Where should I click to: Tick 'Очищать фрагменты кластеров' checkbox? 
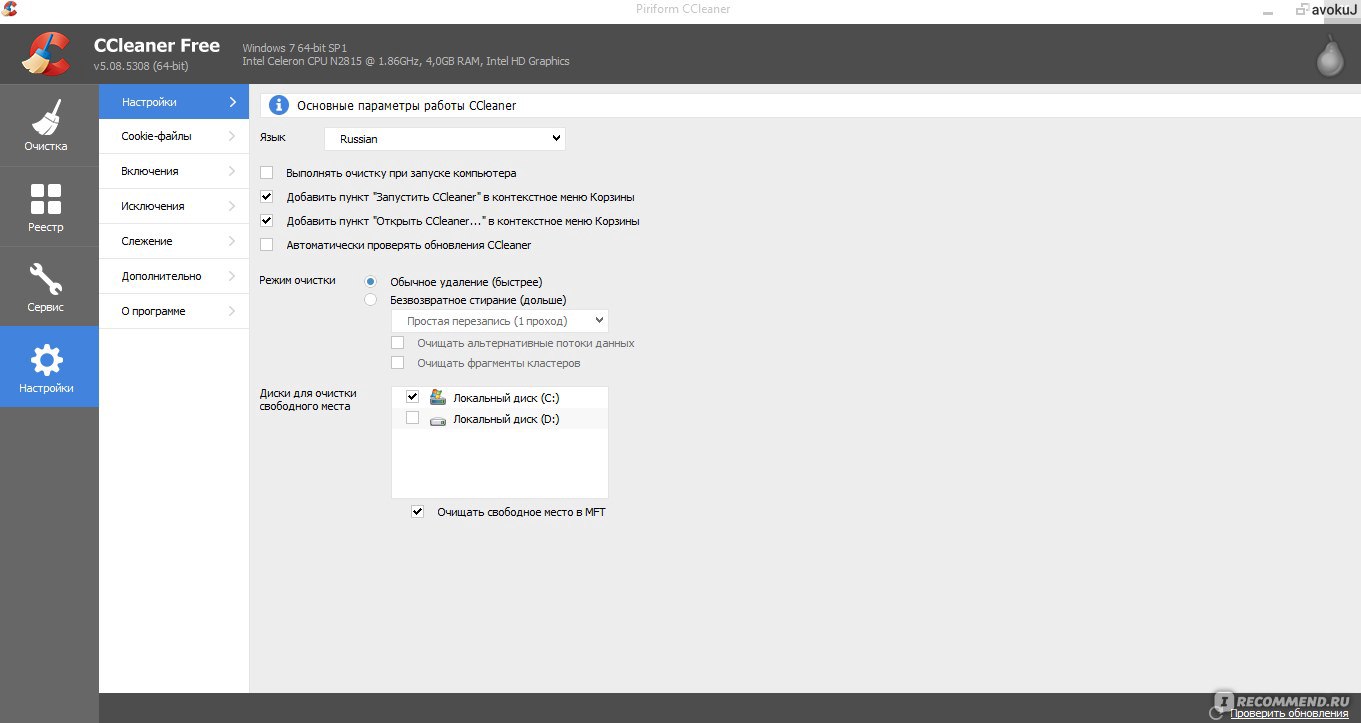click(x=398, y=363)
